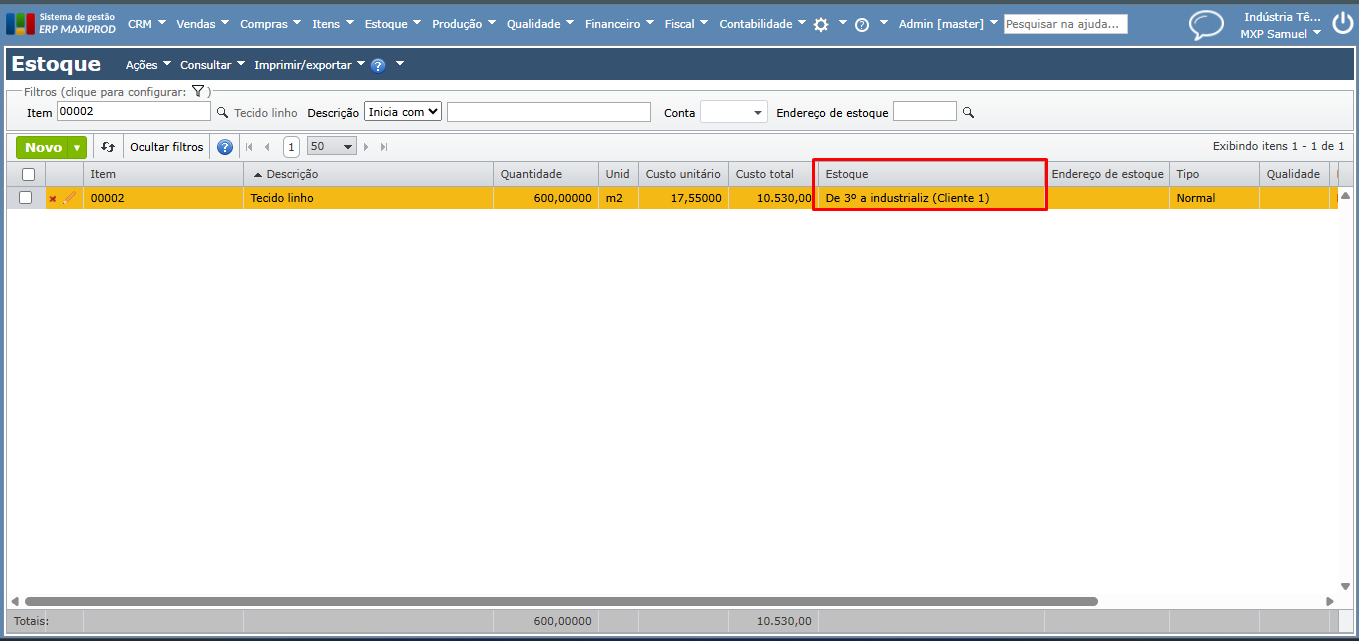Open the page size 50 dropdown
Image resolution: width=1359 pixels, height=641 pixels.
tap(331, 147)
